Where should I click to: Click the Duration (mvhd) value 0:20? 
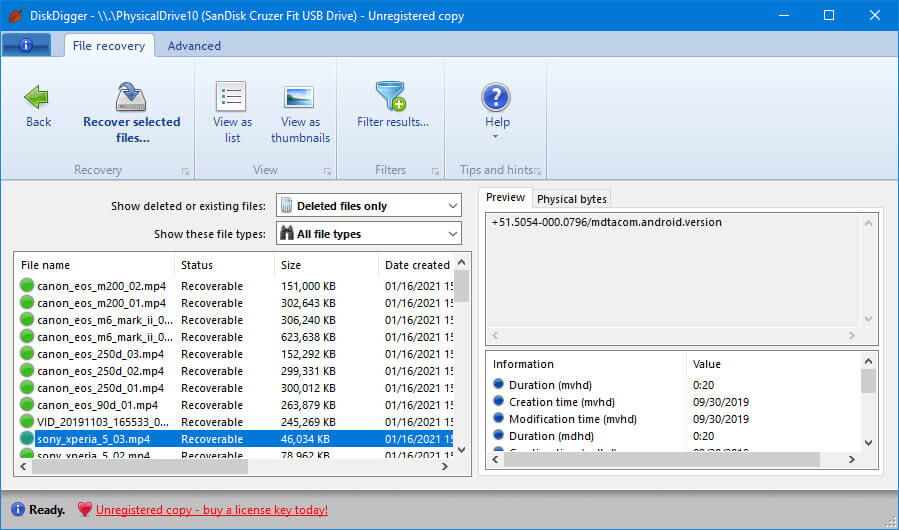point(703,384)
